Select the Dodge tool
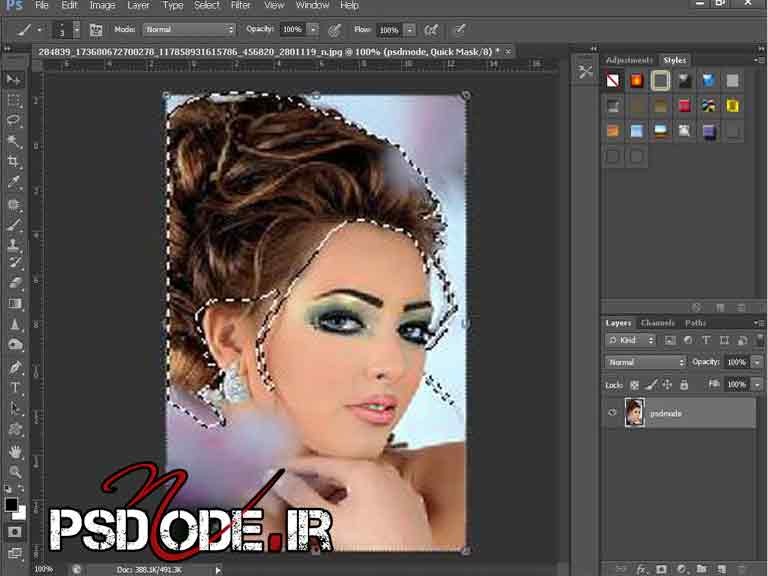768x576 pixels. coord(14,345)
